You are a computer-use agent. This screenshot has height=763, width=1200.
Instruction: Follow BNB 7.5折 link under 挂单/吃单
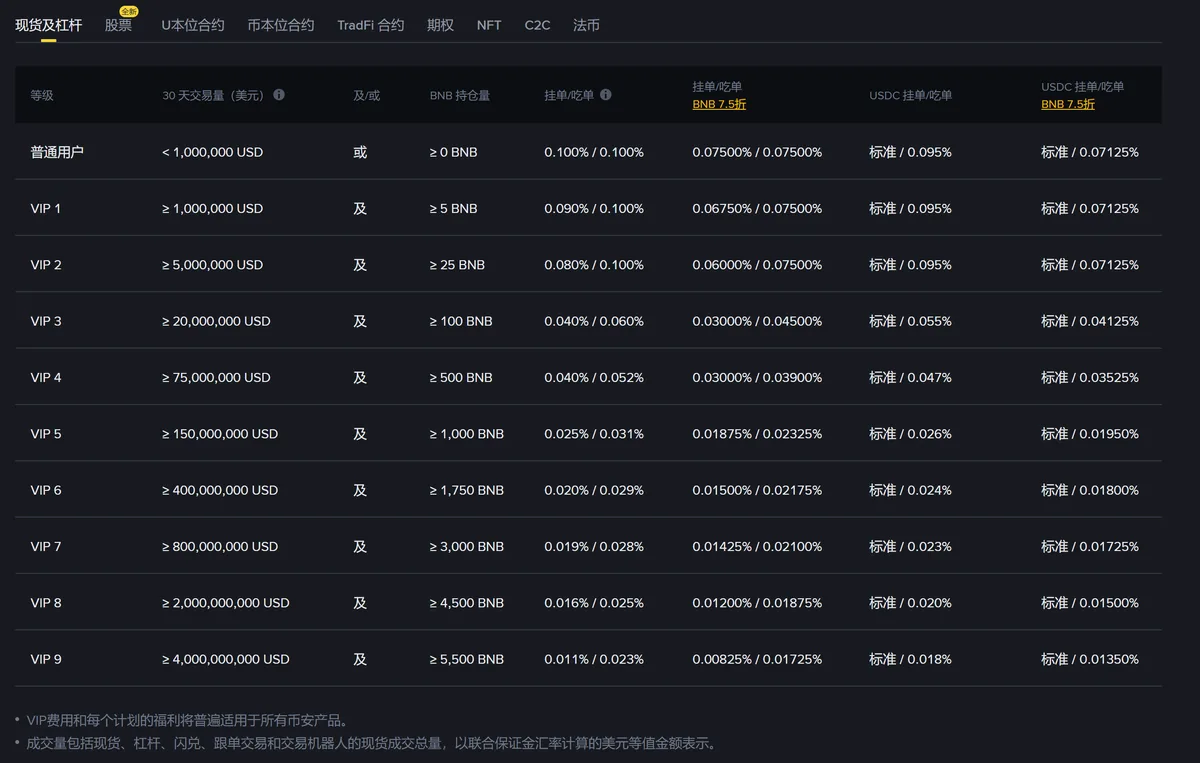tap(719, 104)
